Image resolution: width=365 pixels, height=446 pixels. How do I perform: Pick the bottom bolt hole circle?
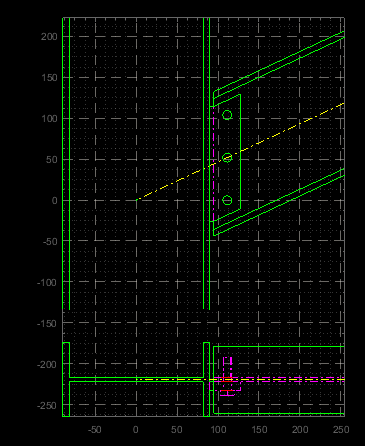227,200
